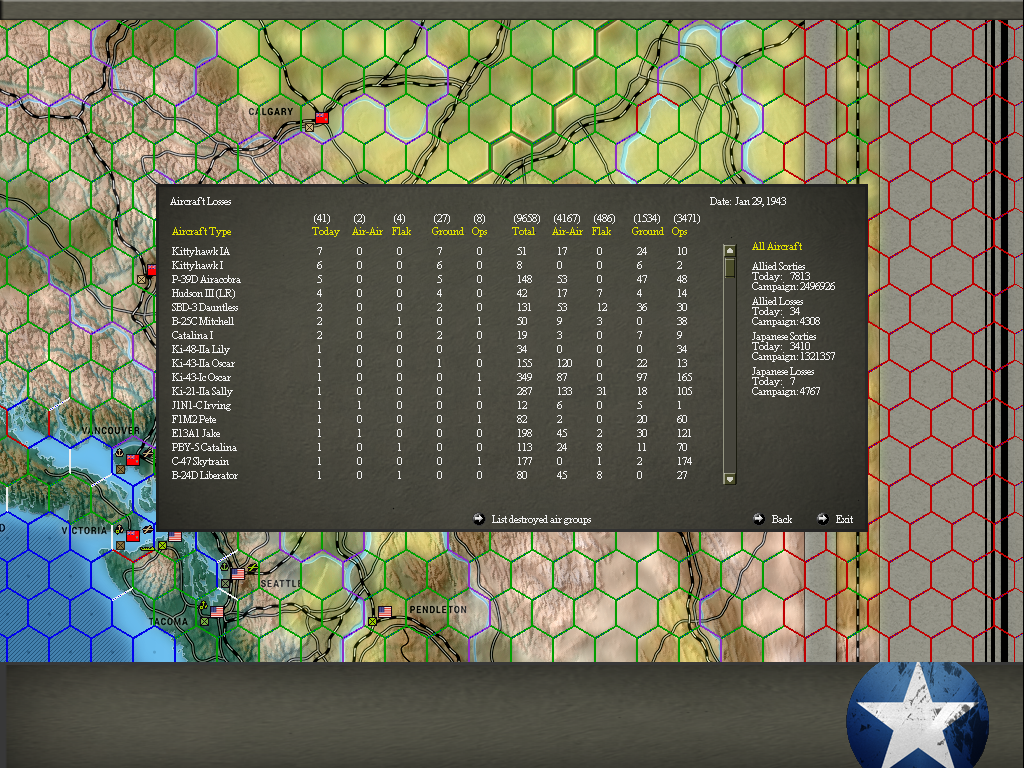Click the Back arrow icon

(x=758, y=519)
